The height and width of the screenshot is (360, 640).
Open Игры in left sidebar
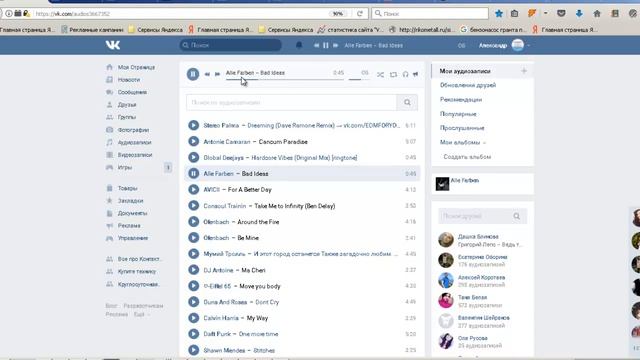pos(125,167)
